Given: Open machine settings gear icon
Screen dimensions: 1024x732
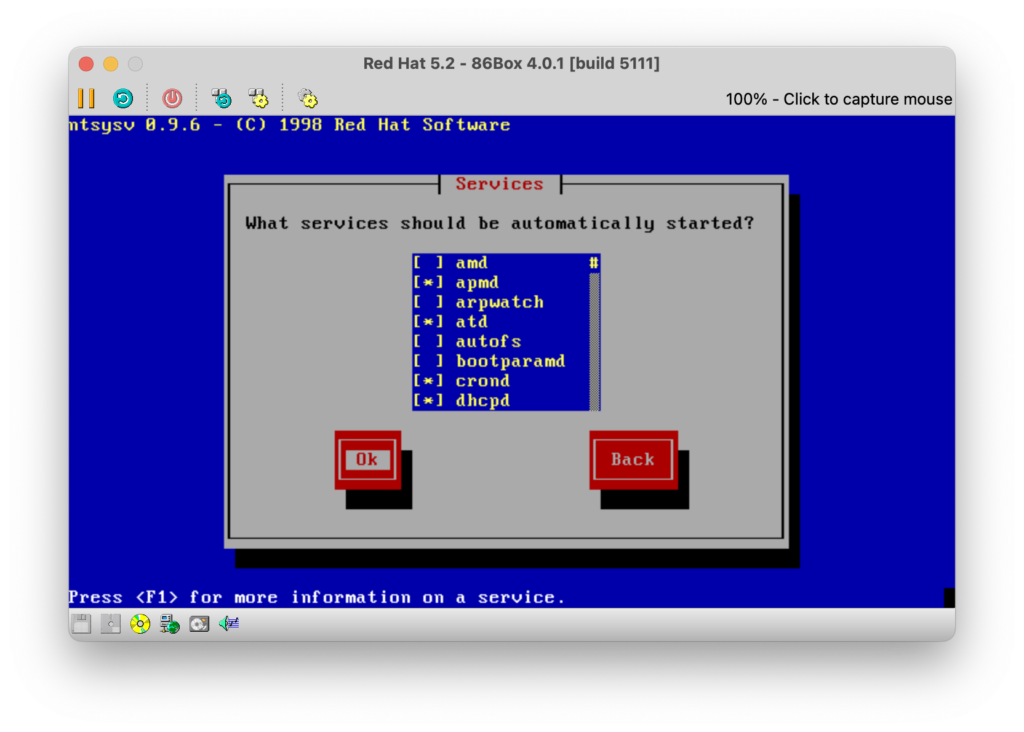Looking at the screenshot, I should (x=308, y=99).
